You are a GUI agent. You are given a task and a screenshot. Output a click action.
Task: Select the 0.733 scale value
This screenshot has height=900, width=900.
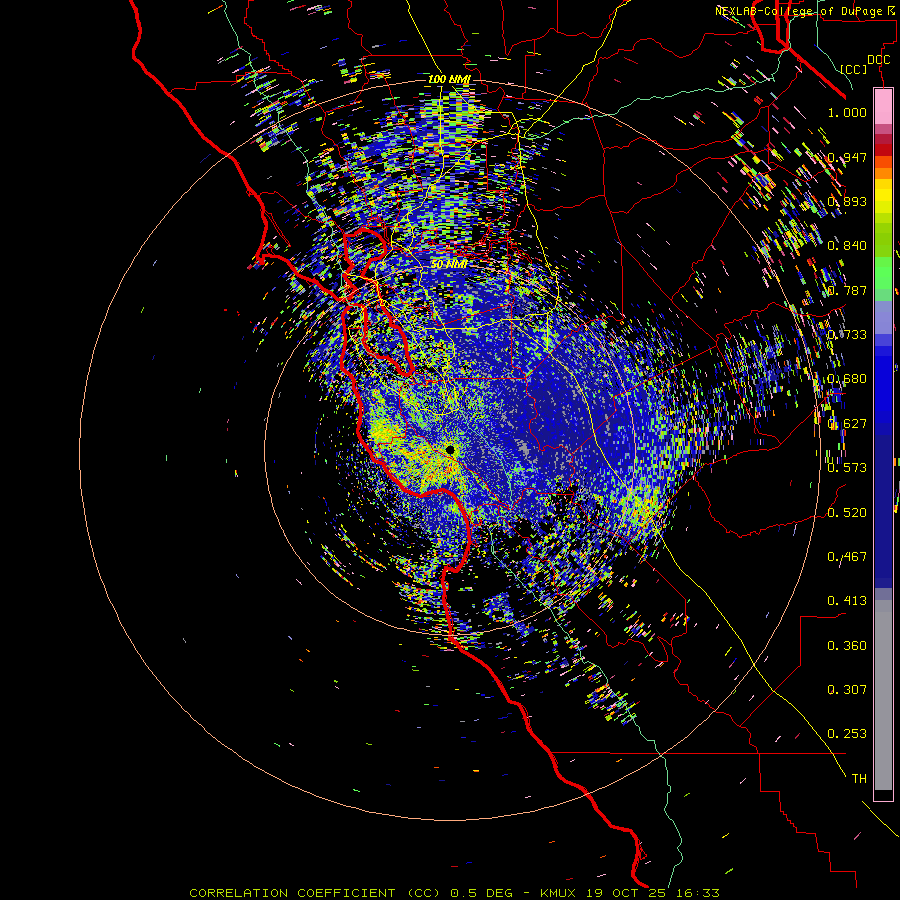click(847, 334)
